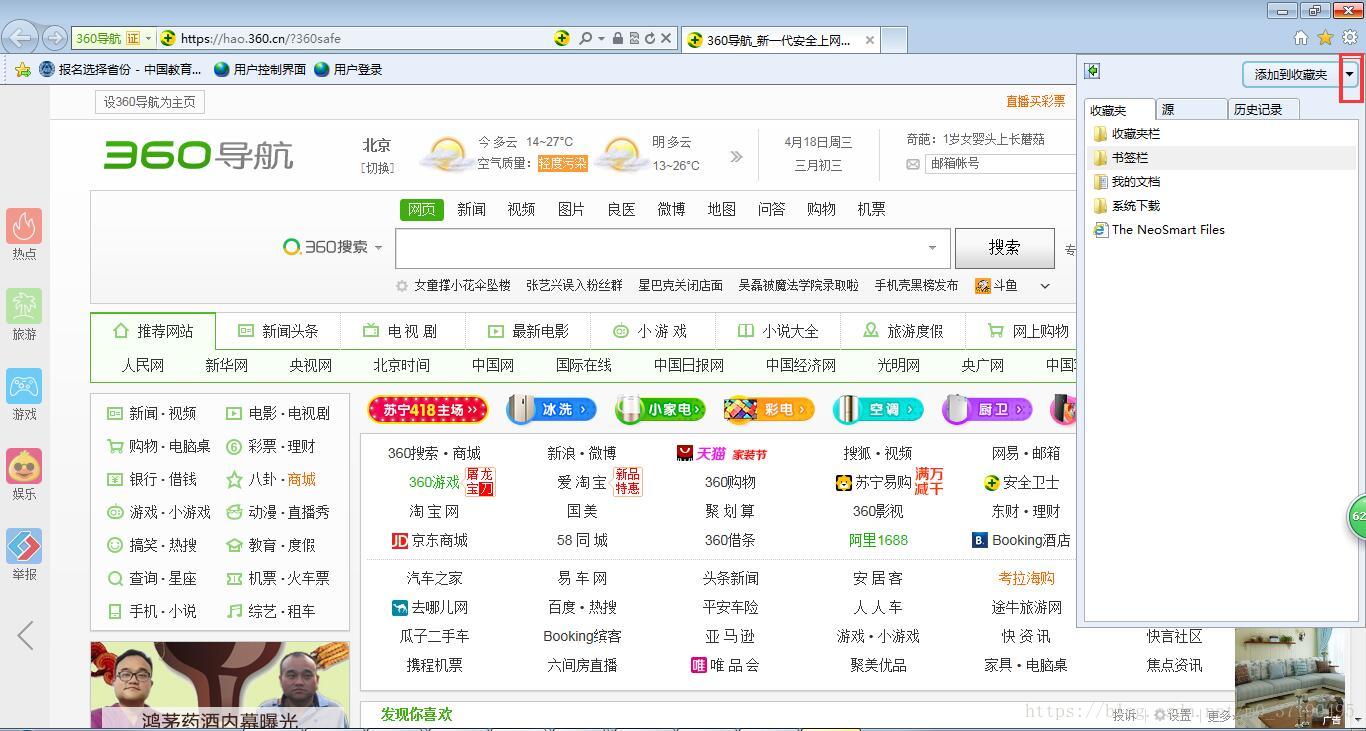This screenshot has height=731, width=1366.
Task: Open the 收藏夹栏 folder
Action: (1136, 134)
